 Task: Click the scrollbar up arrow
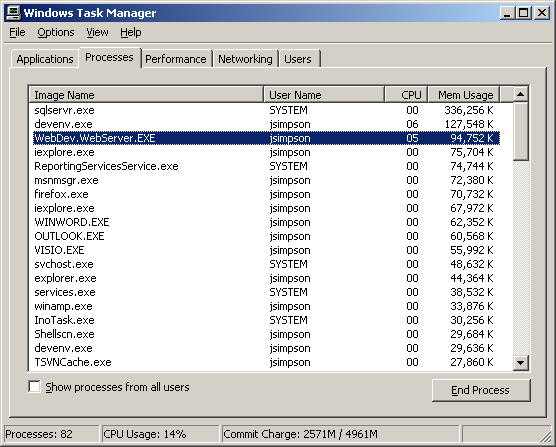tap(521, 94)
